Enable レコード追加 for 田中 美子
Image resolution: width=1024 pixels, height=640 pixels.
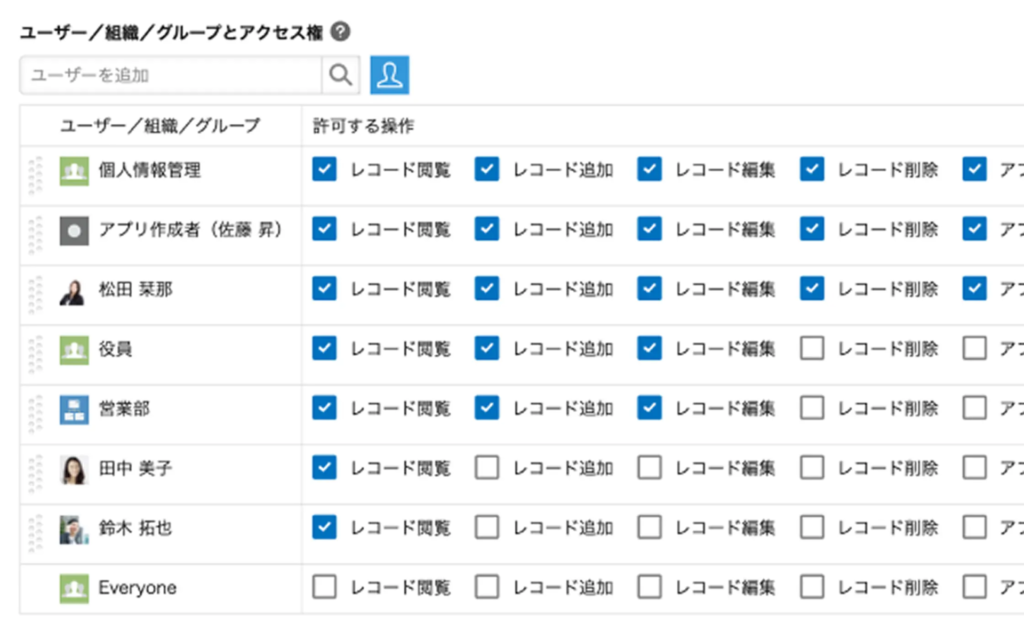tap(487, 468)
